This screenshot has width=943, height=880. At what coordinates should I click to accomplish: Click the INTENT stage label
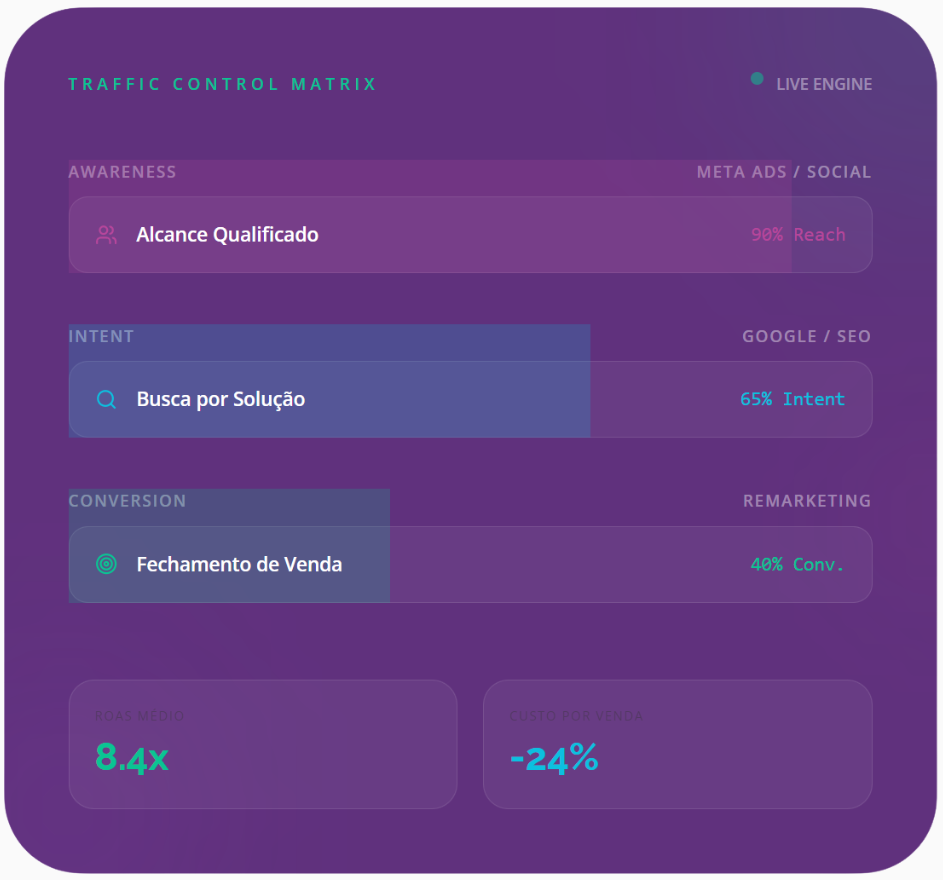point(101,337)
